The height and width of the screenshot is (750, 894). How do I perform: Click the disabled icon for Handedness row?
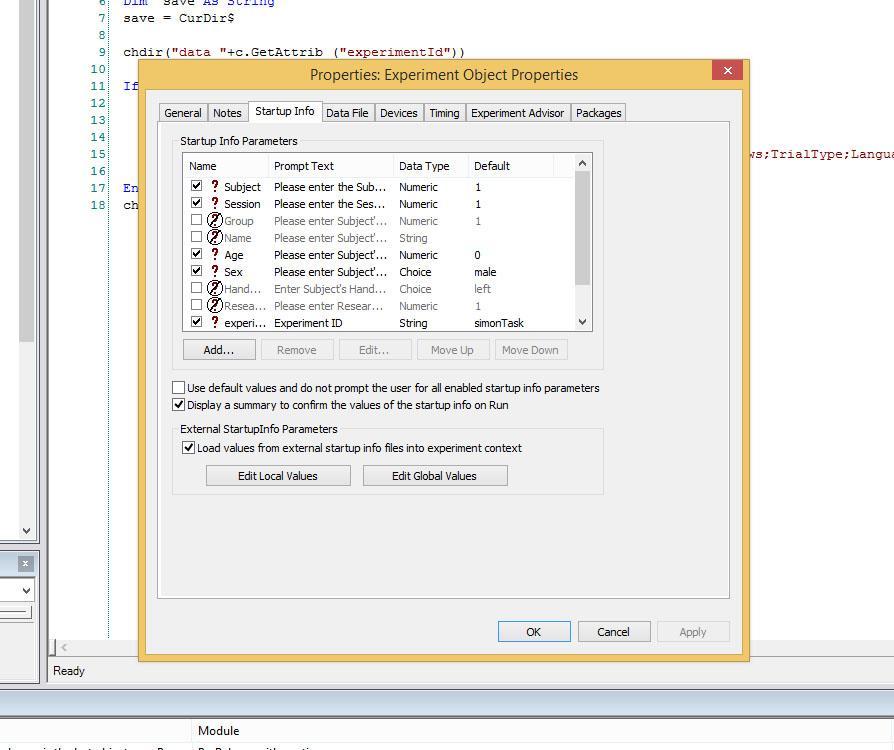pyautogui.click(x=214, y=288)
